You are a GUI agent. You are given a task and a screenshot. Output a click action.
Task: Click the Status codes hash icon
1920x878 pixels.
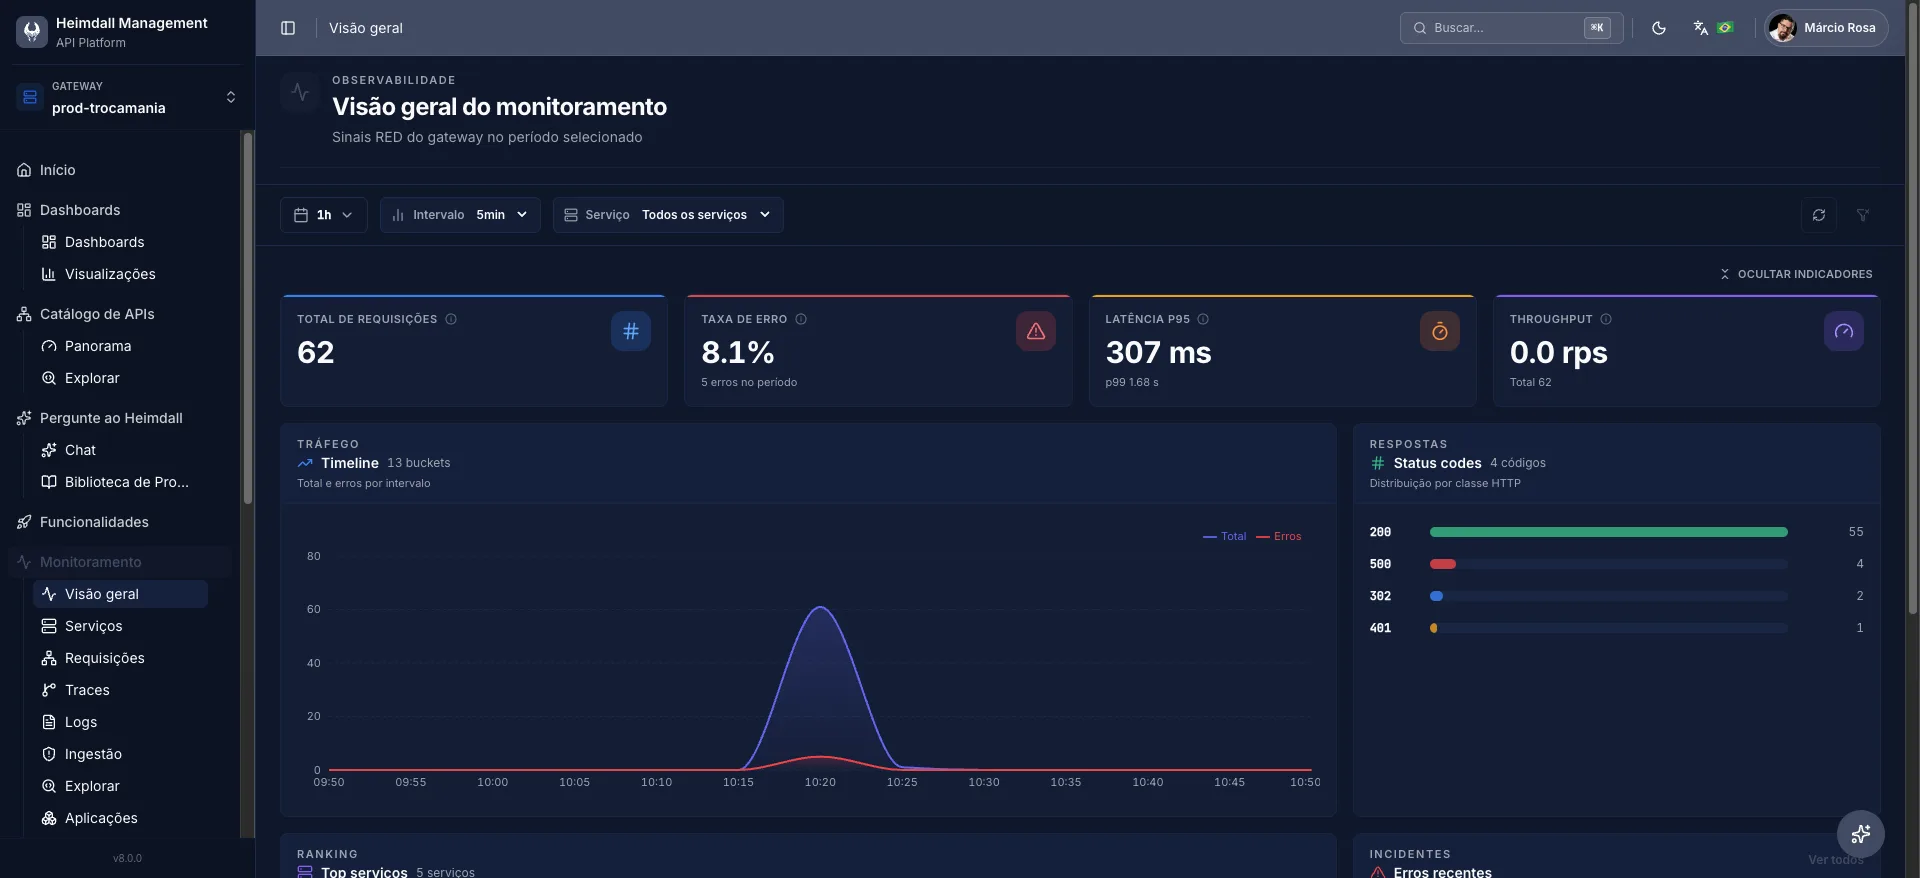[1377, 463]
